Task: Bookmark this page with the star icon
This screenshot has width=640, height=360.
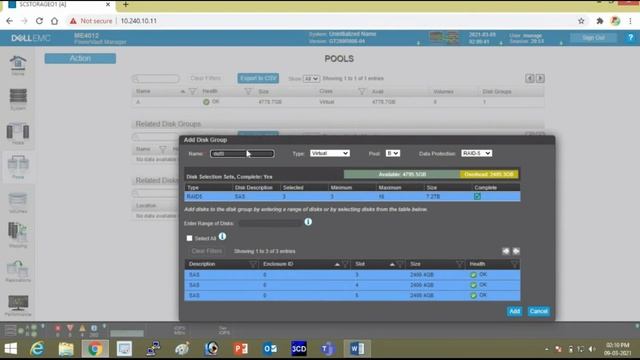Action: [581, 21]
